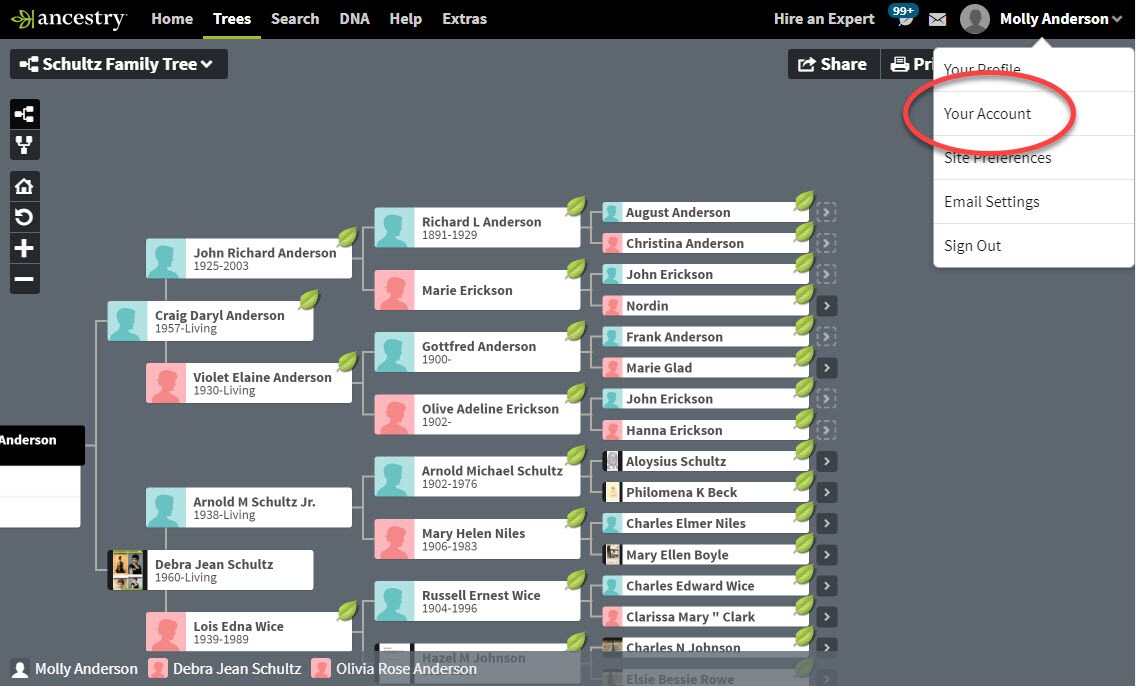Switch to pedigree view icon

[x=25, y=114]
